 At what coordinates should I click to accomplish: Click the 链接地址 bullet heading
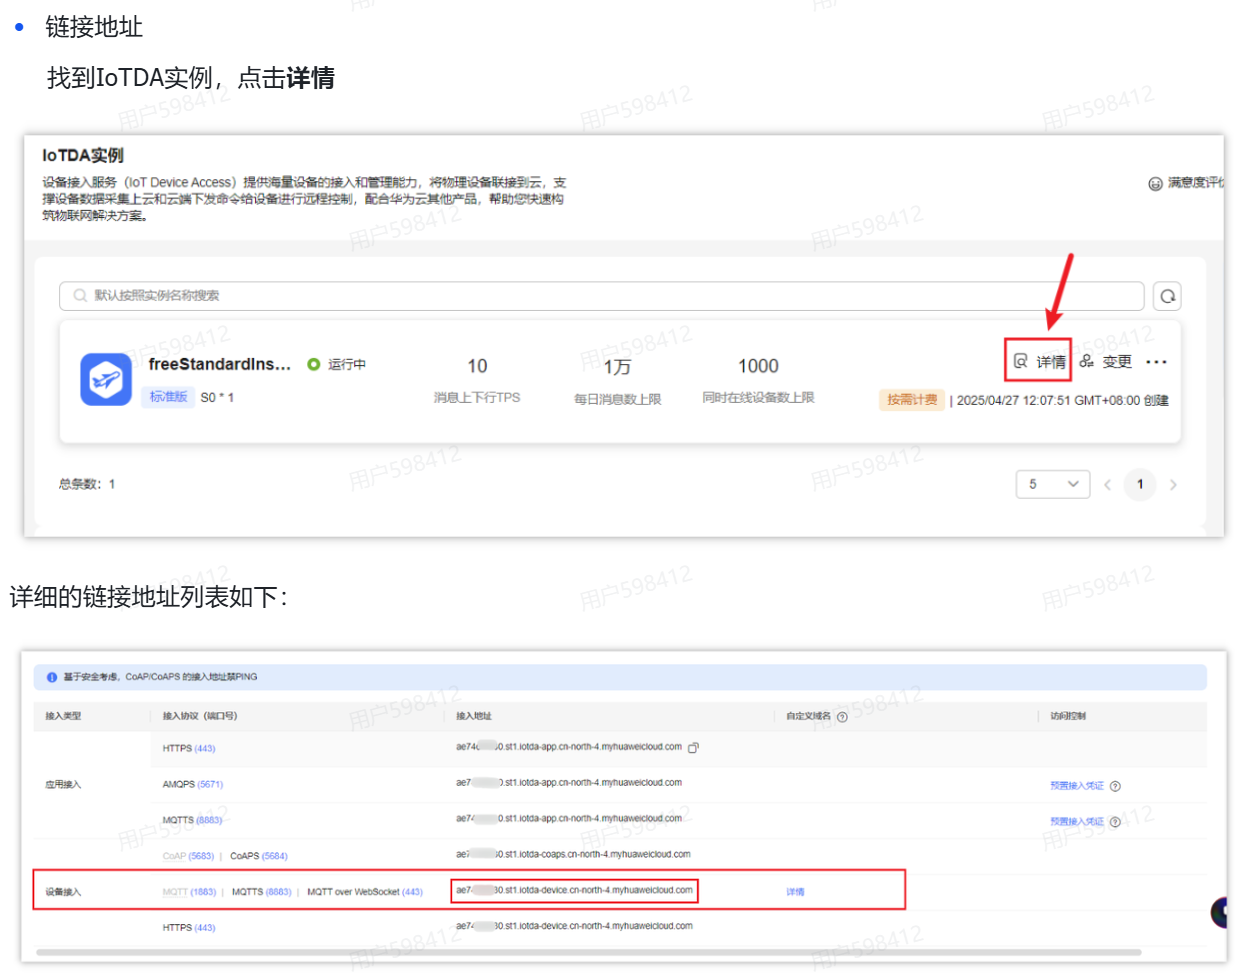tap(94, 27)
